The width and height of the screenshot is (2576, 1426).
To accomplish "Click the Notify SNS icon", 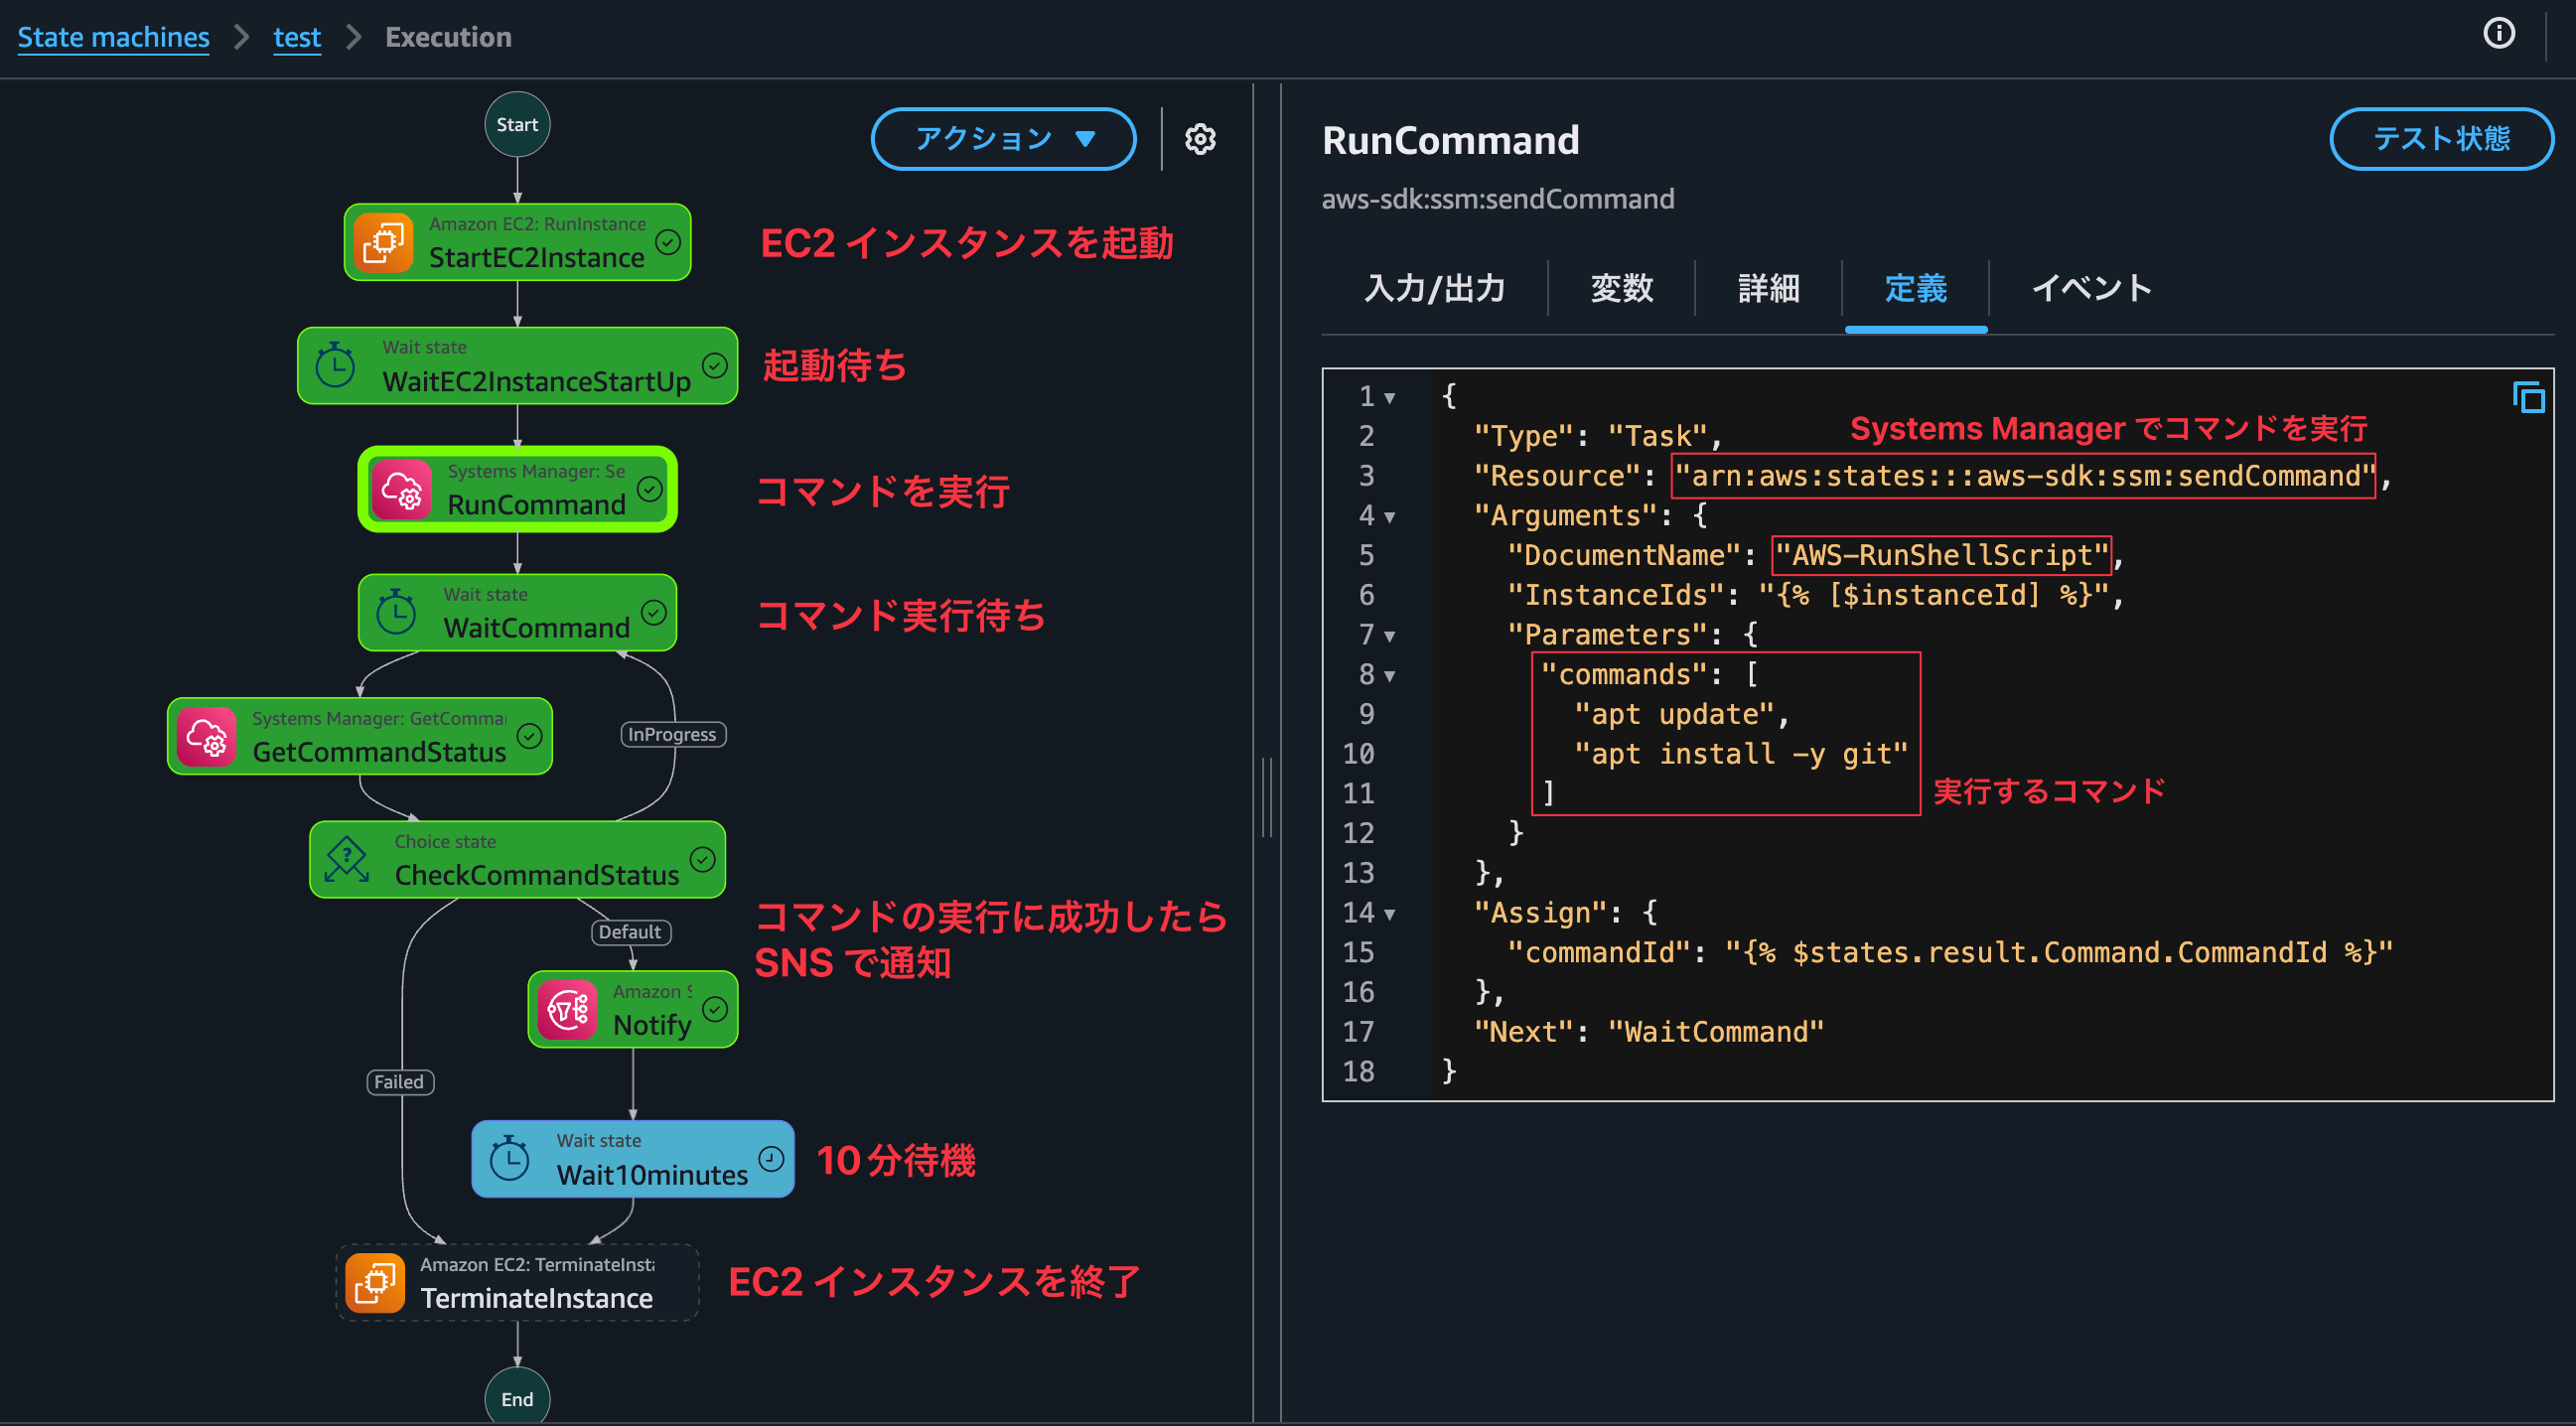I will (x=568, y=1009).
